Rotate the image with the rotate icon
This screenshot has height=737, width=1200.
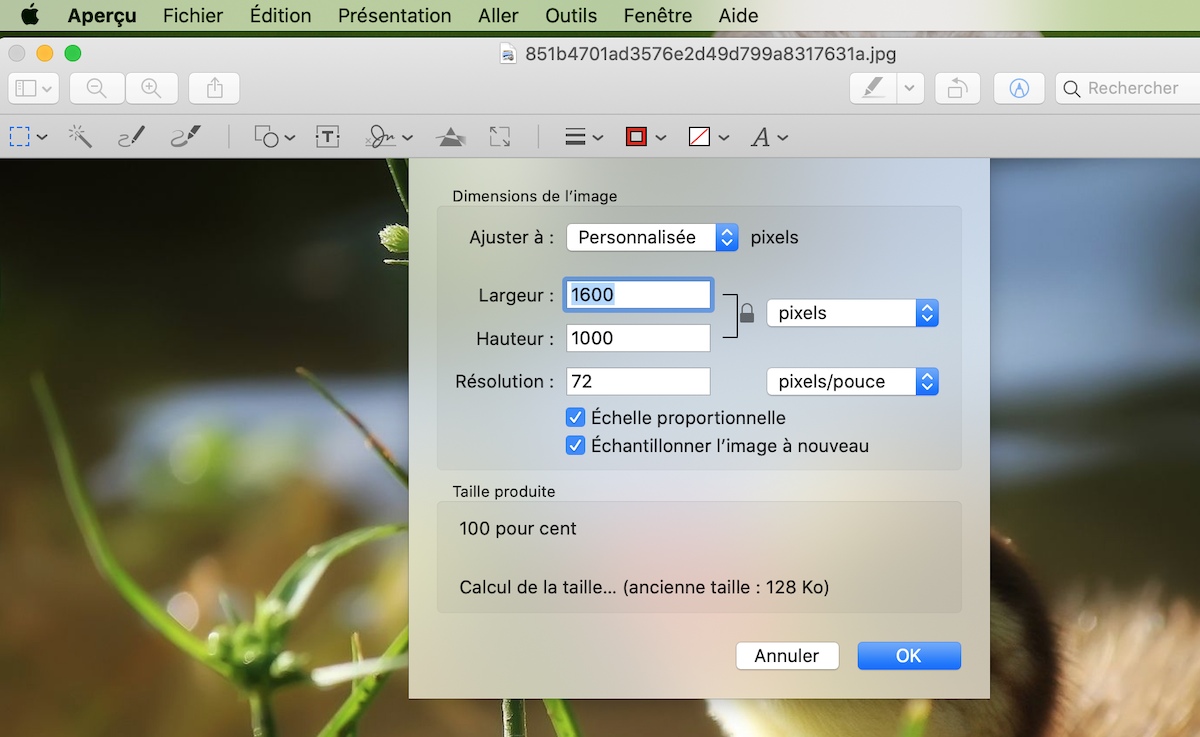tap(957, 88)
